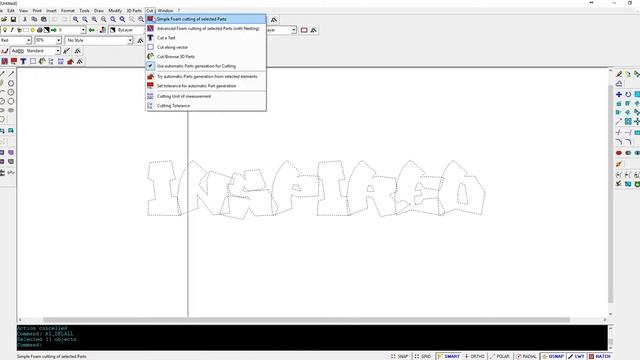Viewport: 640px width, 360px height.
Task: Click the Rotate icon on right toolbar
Action: [x=628, y=94]
